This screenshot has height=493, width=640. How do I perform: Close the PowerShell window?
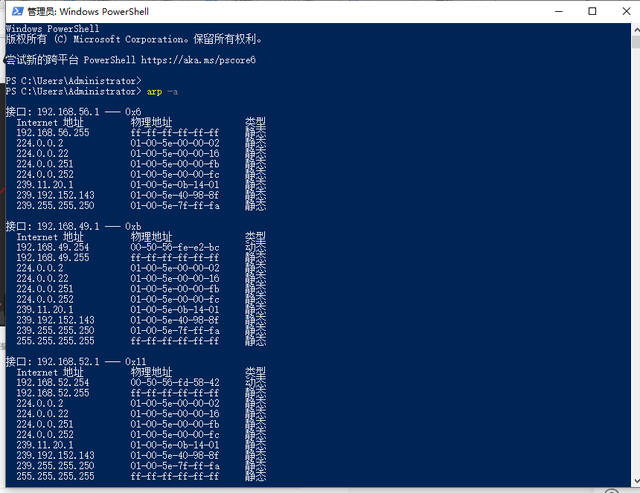tap(626, 11)
